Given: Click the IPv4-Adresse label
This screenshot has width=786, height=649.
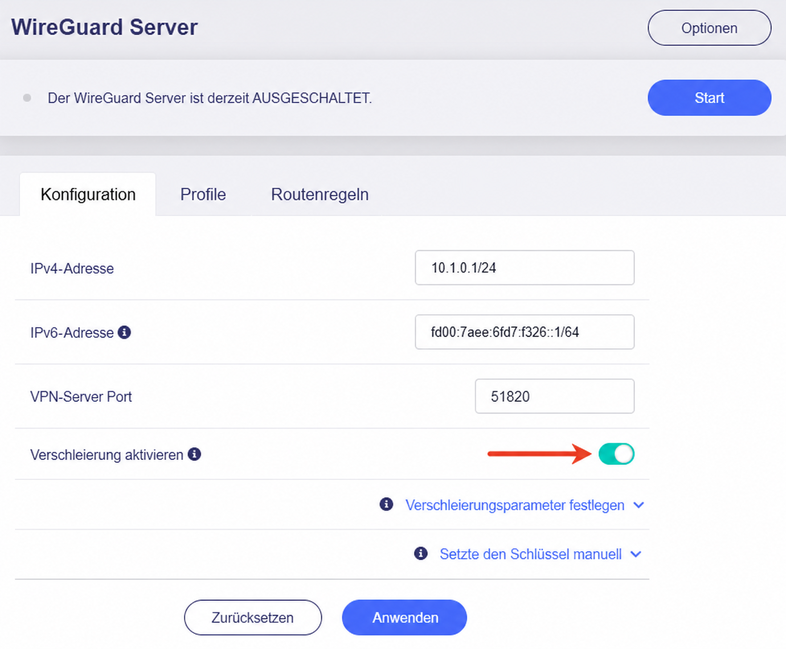Looking at the screenshot, I should click(x=72, y=269).
